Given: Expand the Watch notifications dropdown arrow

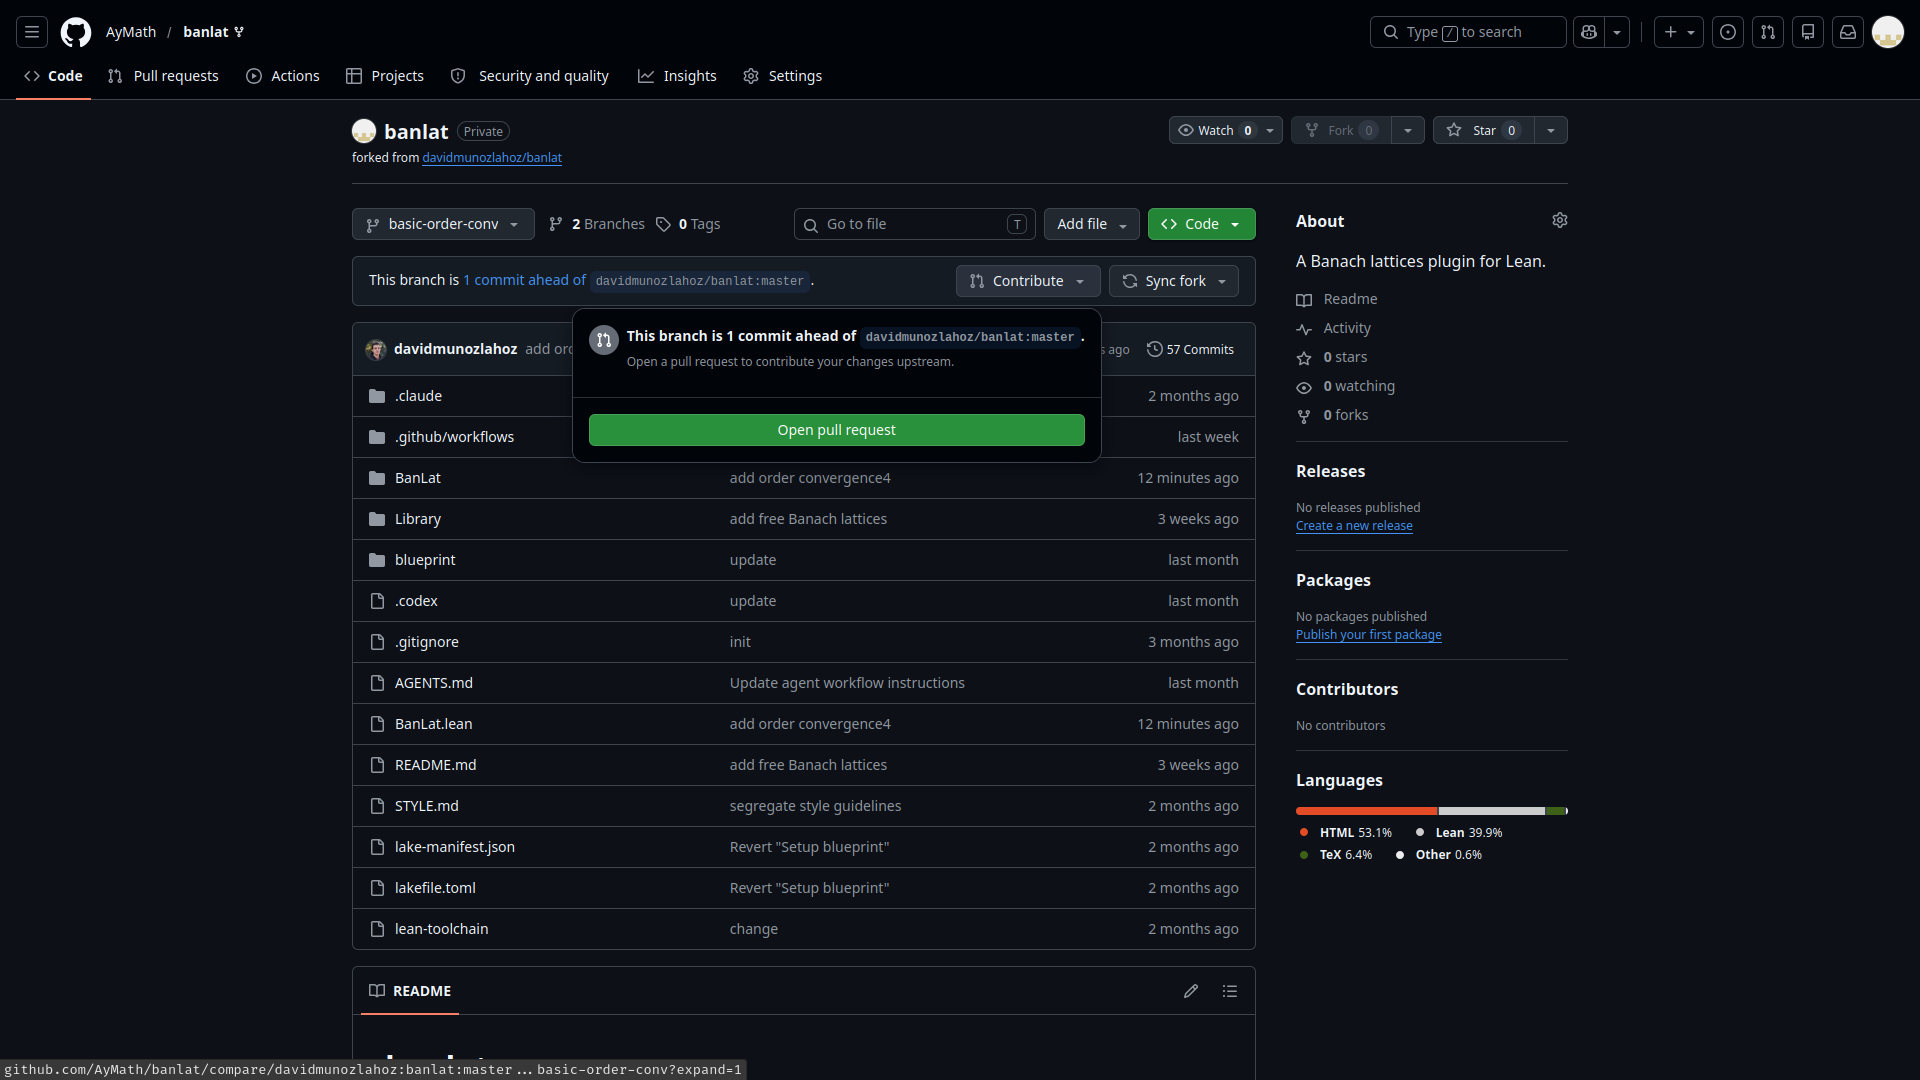Looking at the screenshot, I should click(x=1270, y=130).
